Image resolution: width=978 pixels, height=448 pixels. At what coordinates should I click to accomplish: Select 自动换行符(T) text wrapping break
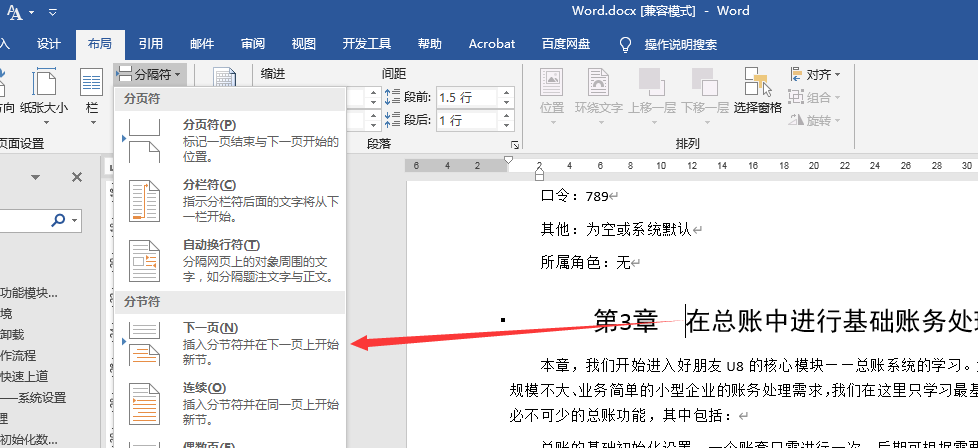[x=230, y=261]
